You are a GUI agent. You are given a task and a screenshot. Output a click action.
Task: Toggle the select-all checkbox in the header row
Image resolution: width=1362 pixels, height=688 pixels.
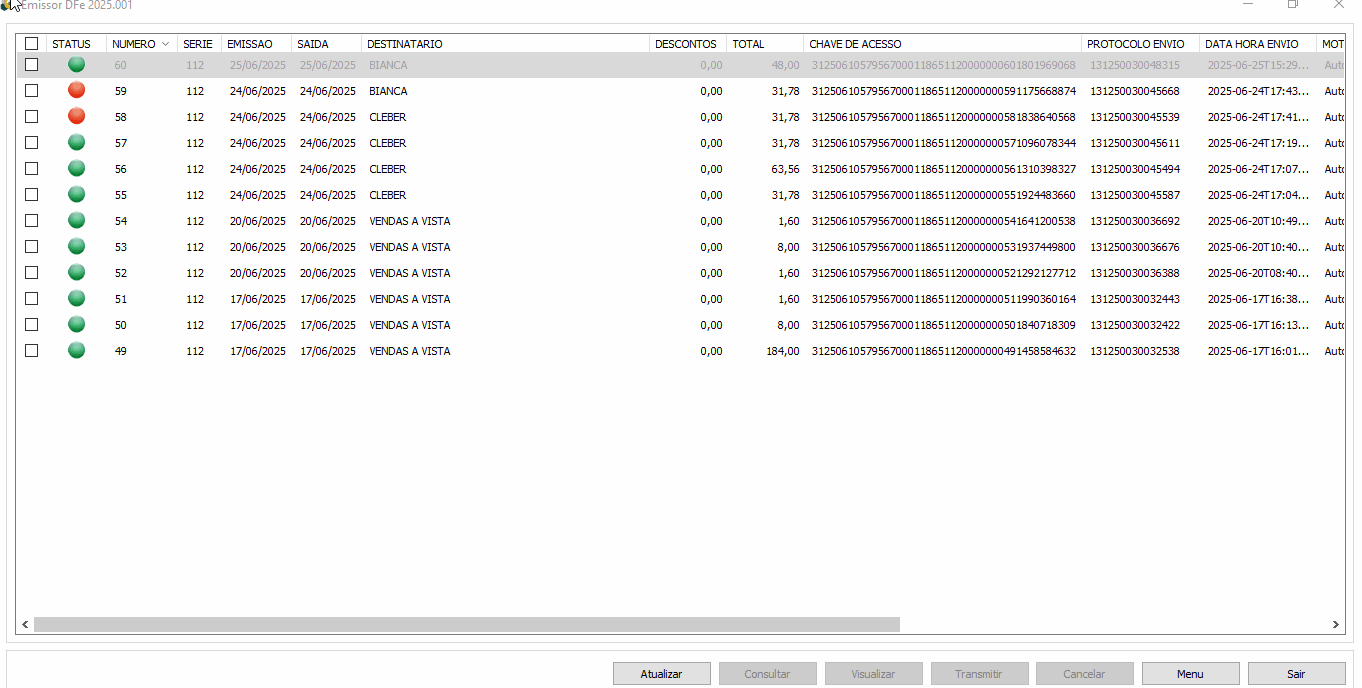pyautogui.click(x=31, y=43)
